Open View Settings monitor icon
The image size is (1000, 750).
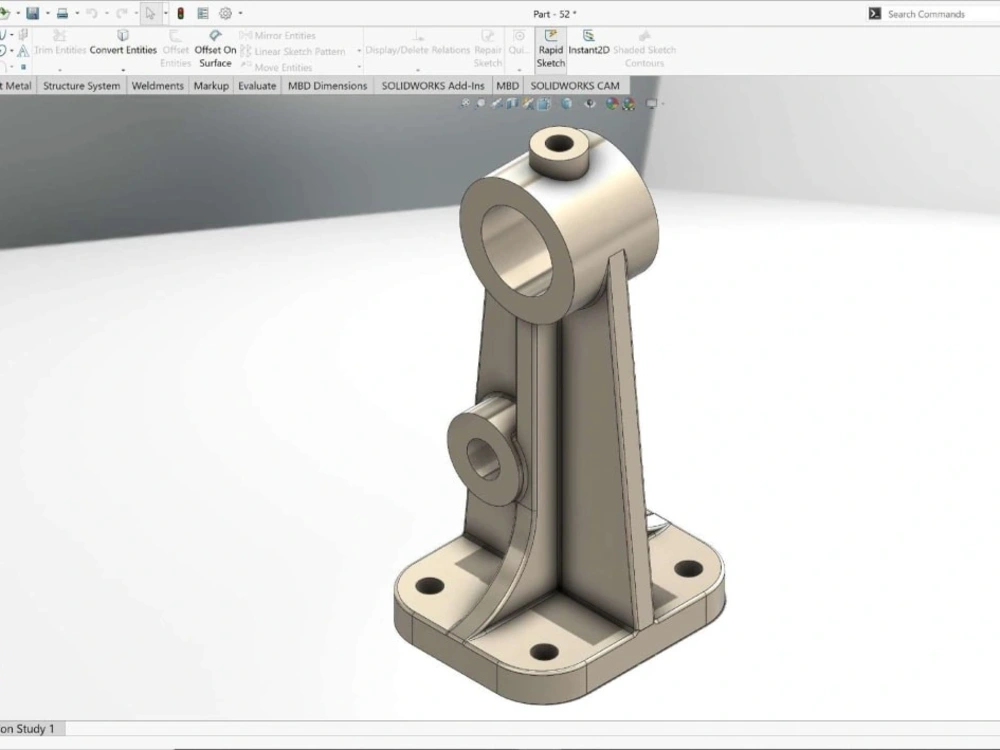(651, 103)
